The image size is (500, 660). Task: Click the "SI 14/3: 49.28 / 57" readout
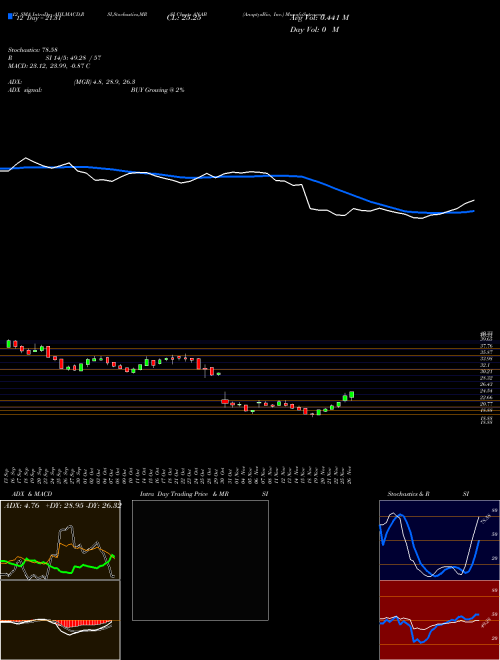tap(74, 58)
